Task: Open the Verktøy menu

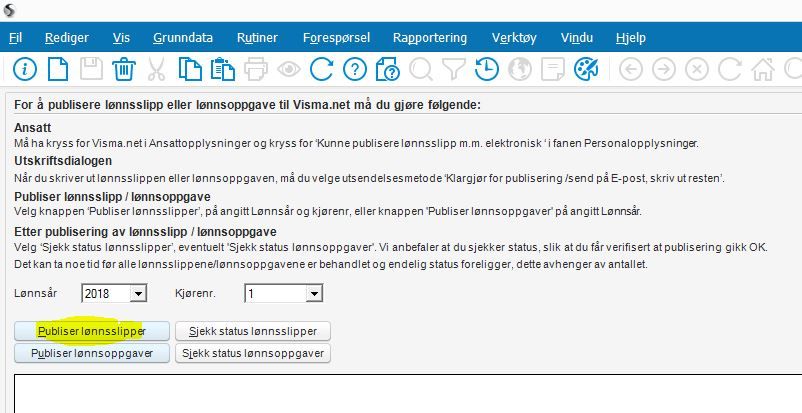Action: [514, 38]
